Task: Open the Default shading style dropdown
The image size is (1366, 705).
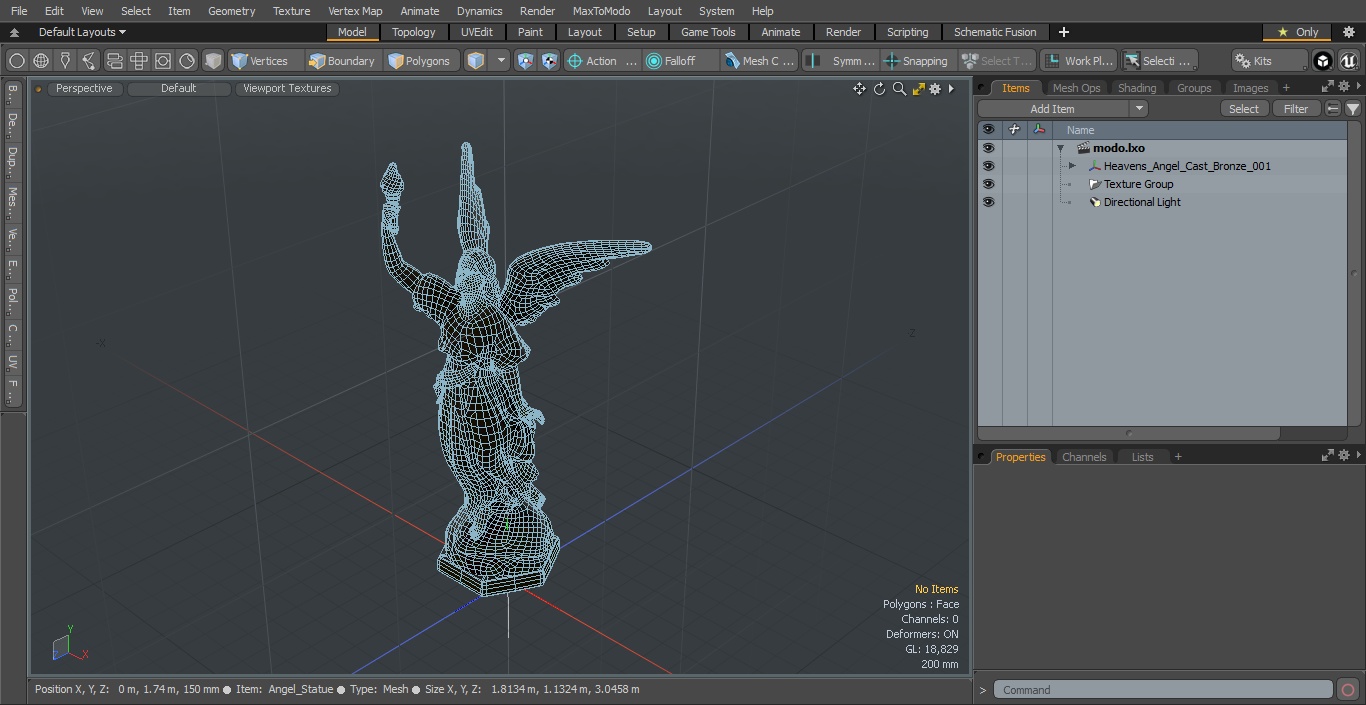Action: (178, 88)
